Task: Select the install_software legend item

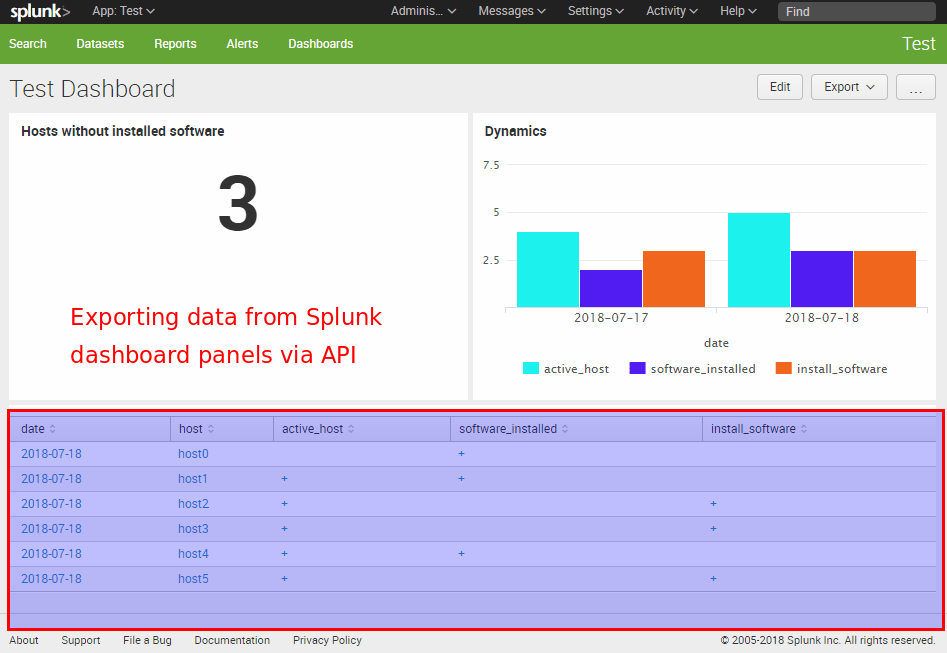Action: tap(843, 368)
